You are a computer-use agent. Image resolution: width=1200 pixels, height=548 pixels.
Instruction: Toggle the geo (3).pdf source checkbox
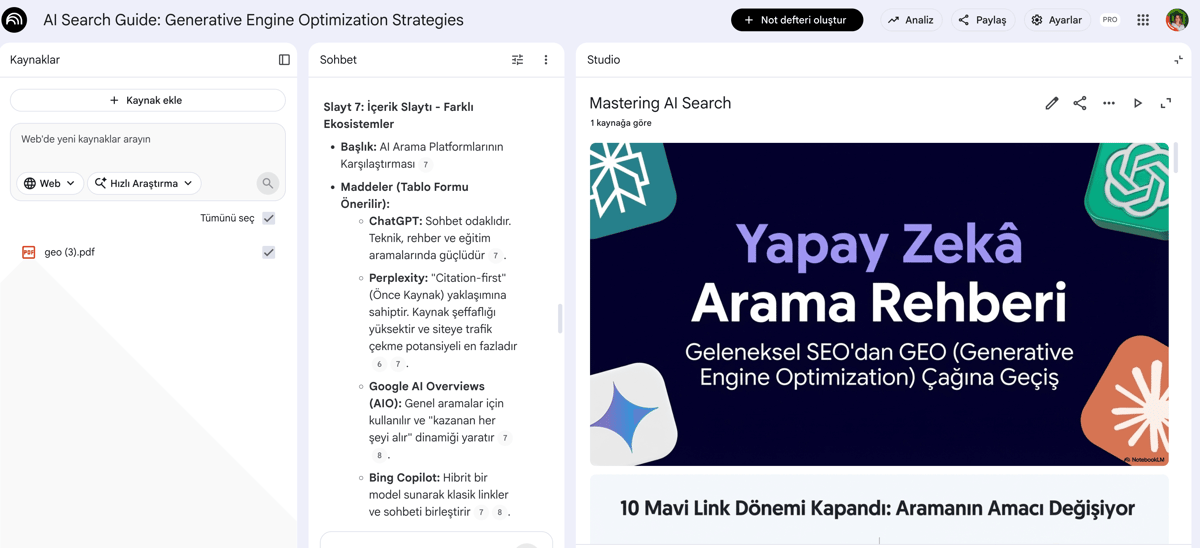tap(269, 252)
